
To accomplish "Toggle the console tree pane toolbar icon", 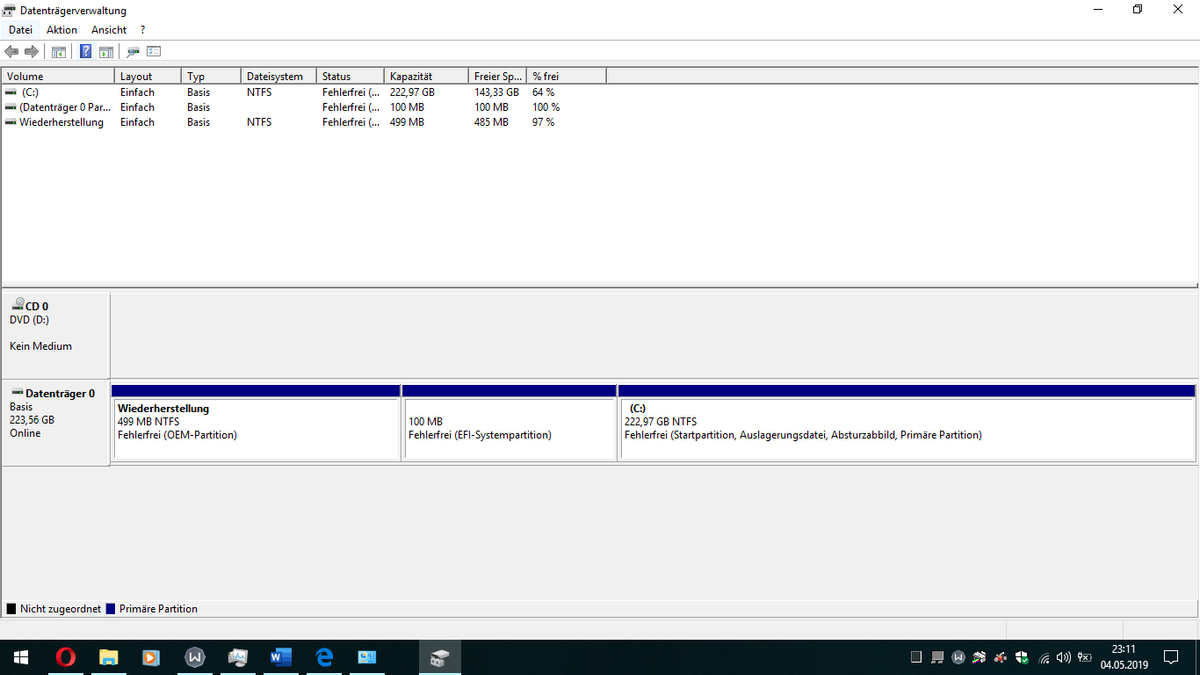I will (x=59, y=52).
